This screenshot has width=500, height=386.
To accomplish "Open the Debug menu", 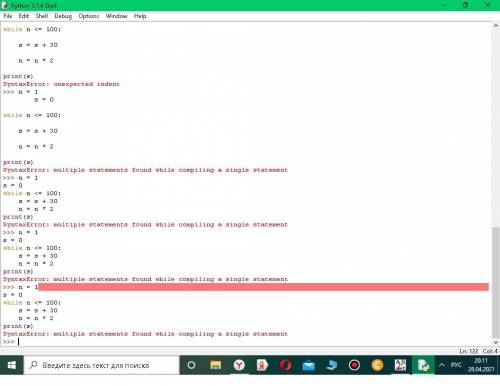I will [63, 16].
